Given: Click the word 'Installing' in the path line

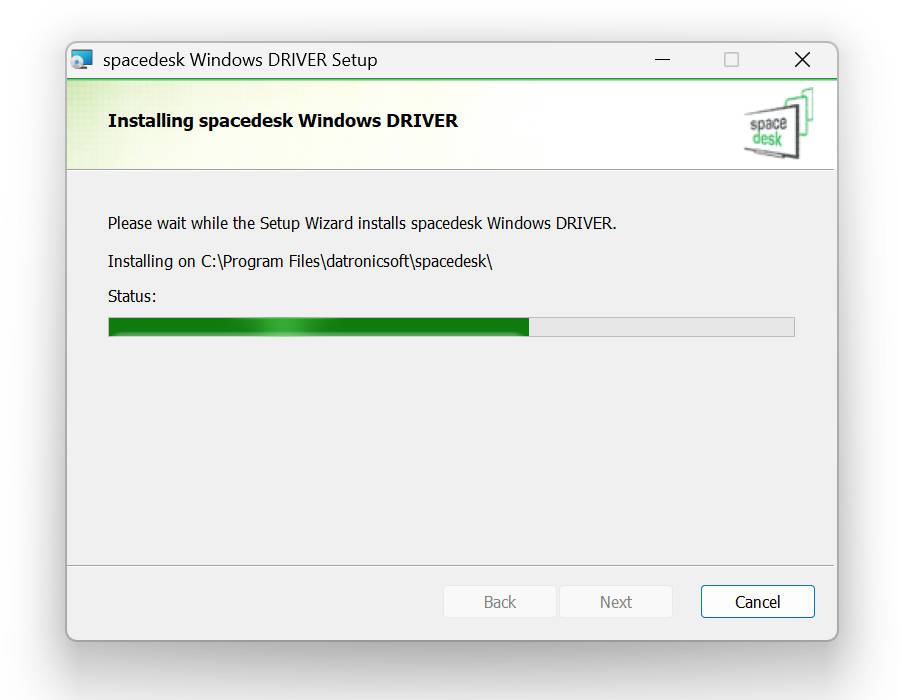Looking at the screenshot, I should (140, 262).
